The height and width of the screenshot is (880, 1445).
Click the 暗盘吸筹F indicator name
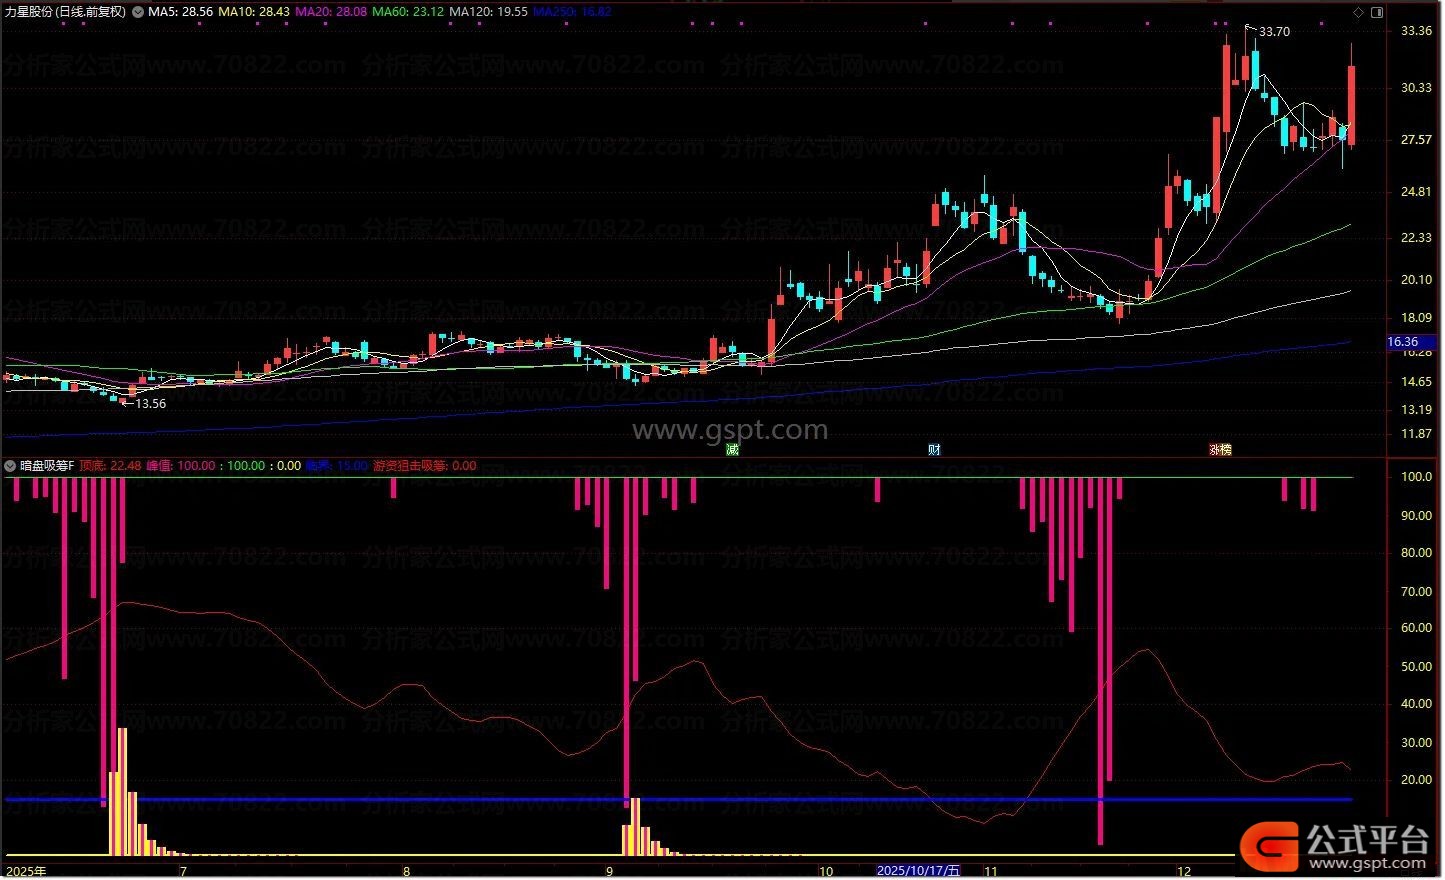[47, 466]
